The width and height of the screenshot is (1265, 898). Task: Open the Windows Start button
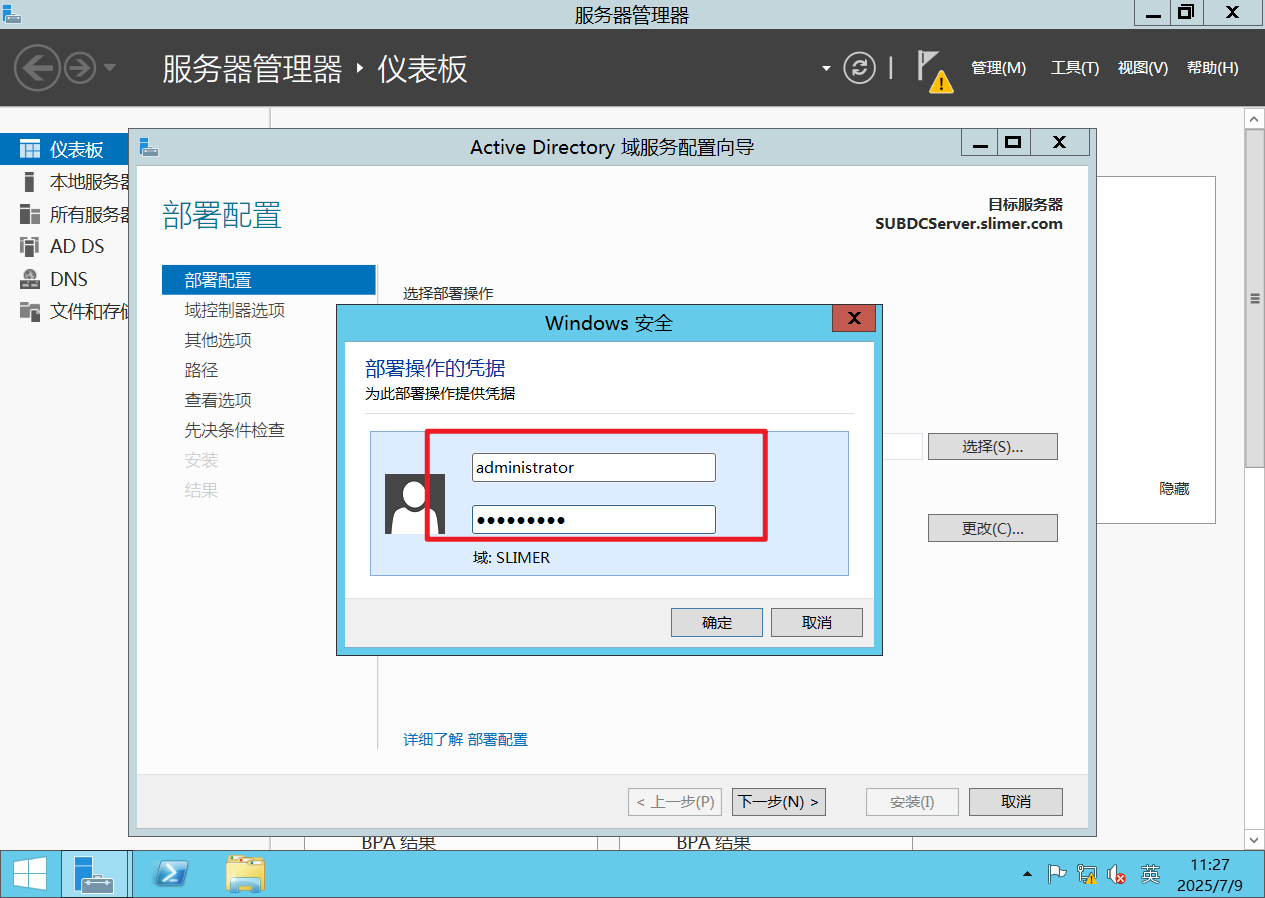[29, 875]
